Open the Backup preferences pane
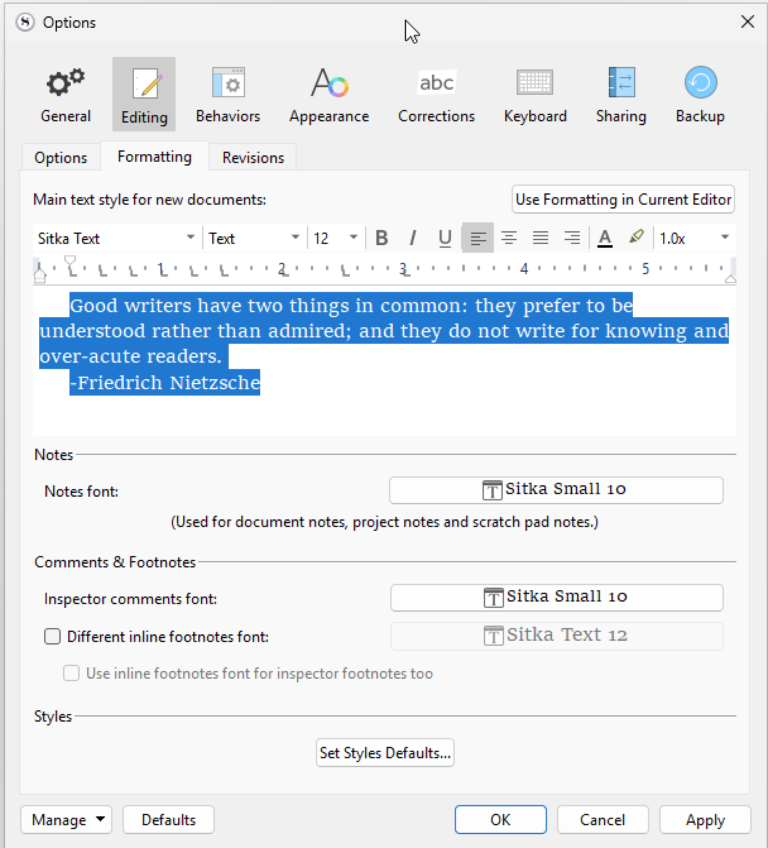Screen dimensions: 768x848 click(x=700, y=95)
